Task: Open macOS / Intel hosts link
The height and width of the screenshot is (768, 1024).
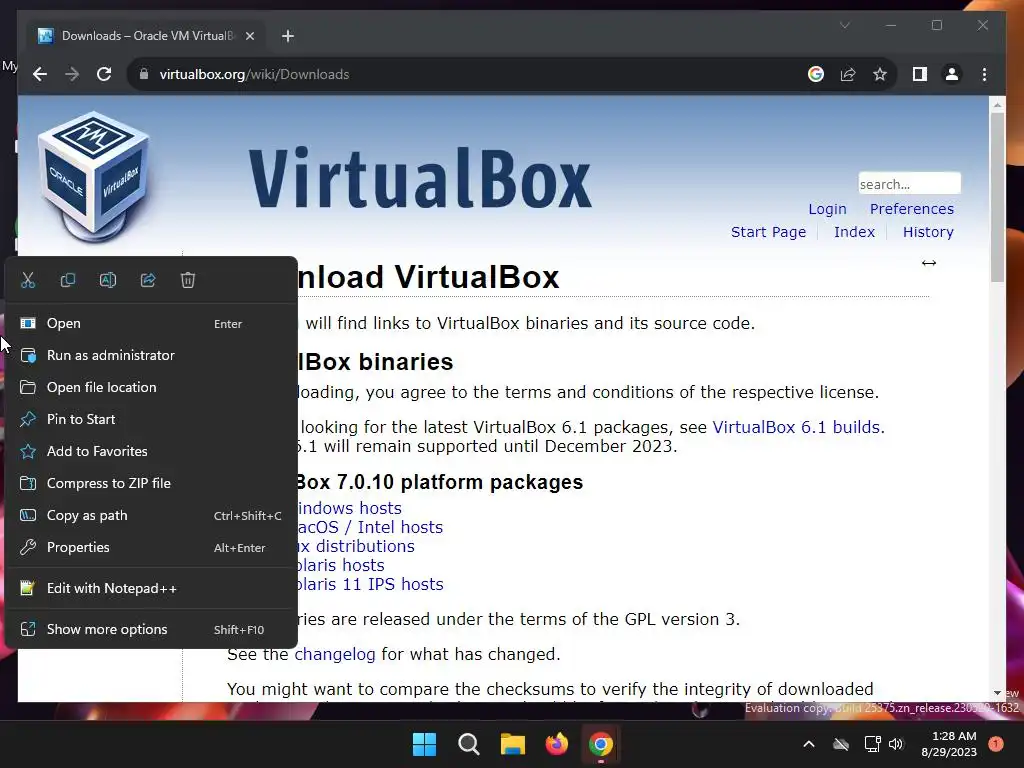Action: click(x=370, y=527)
